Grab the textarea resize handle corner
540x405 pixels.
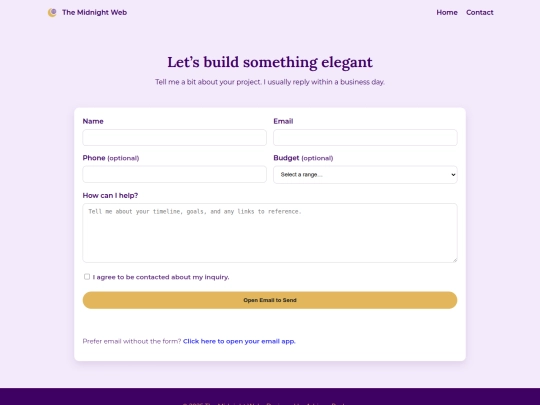455,260
